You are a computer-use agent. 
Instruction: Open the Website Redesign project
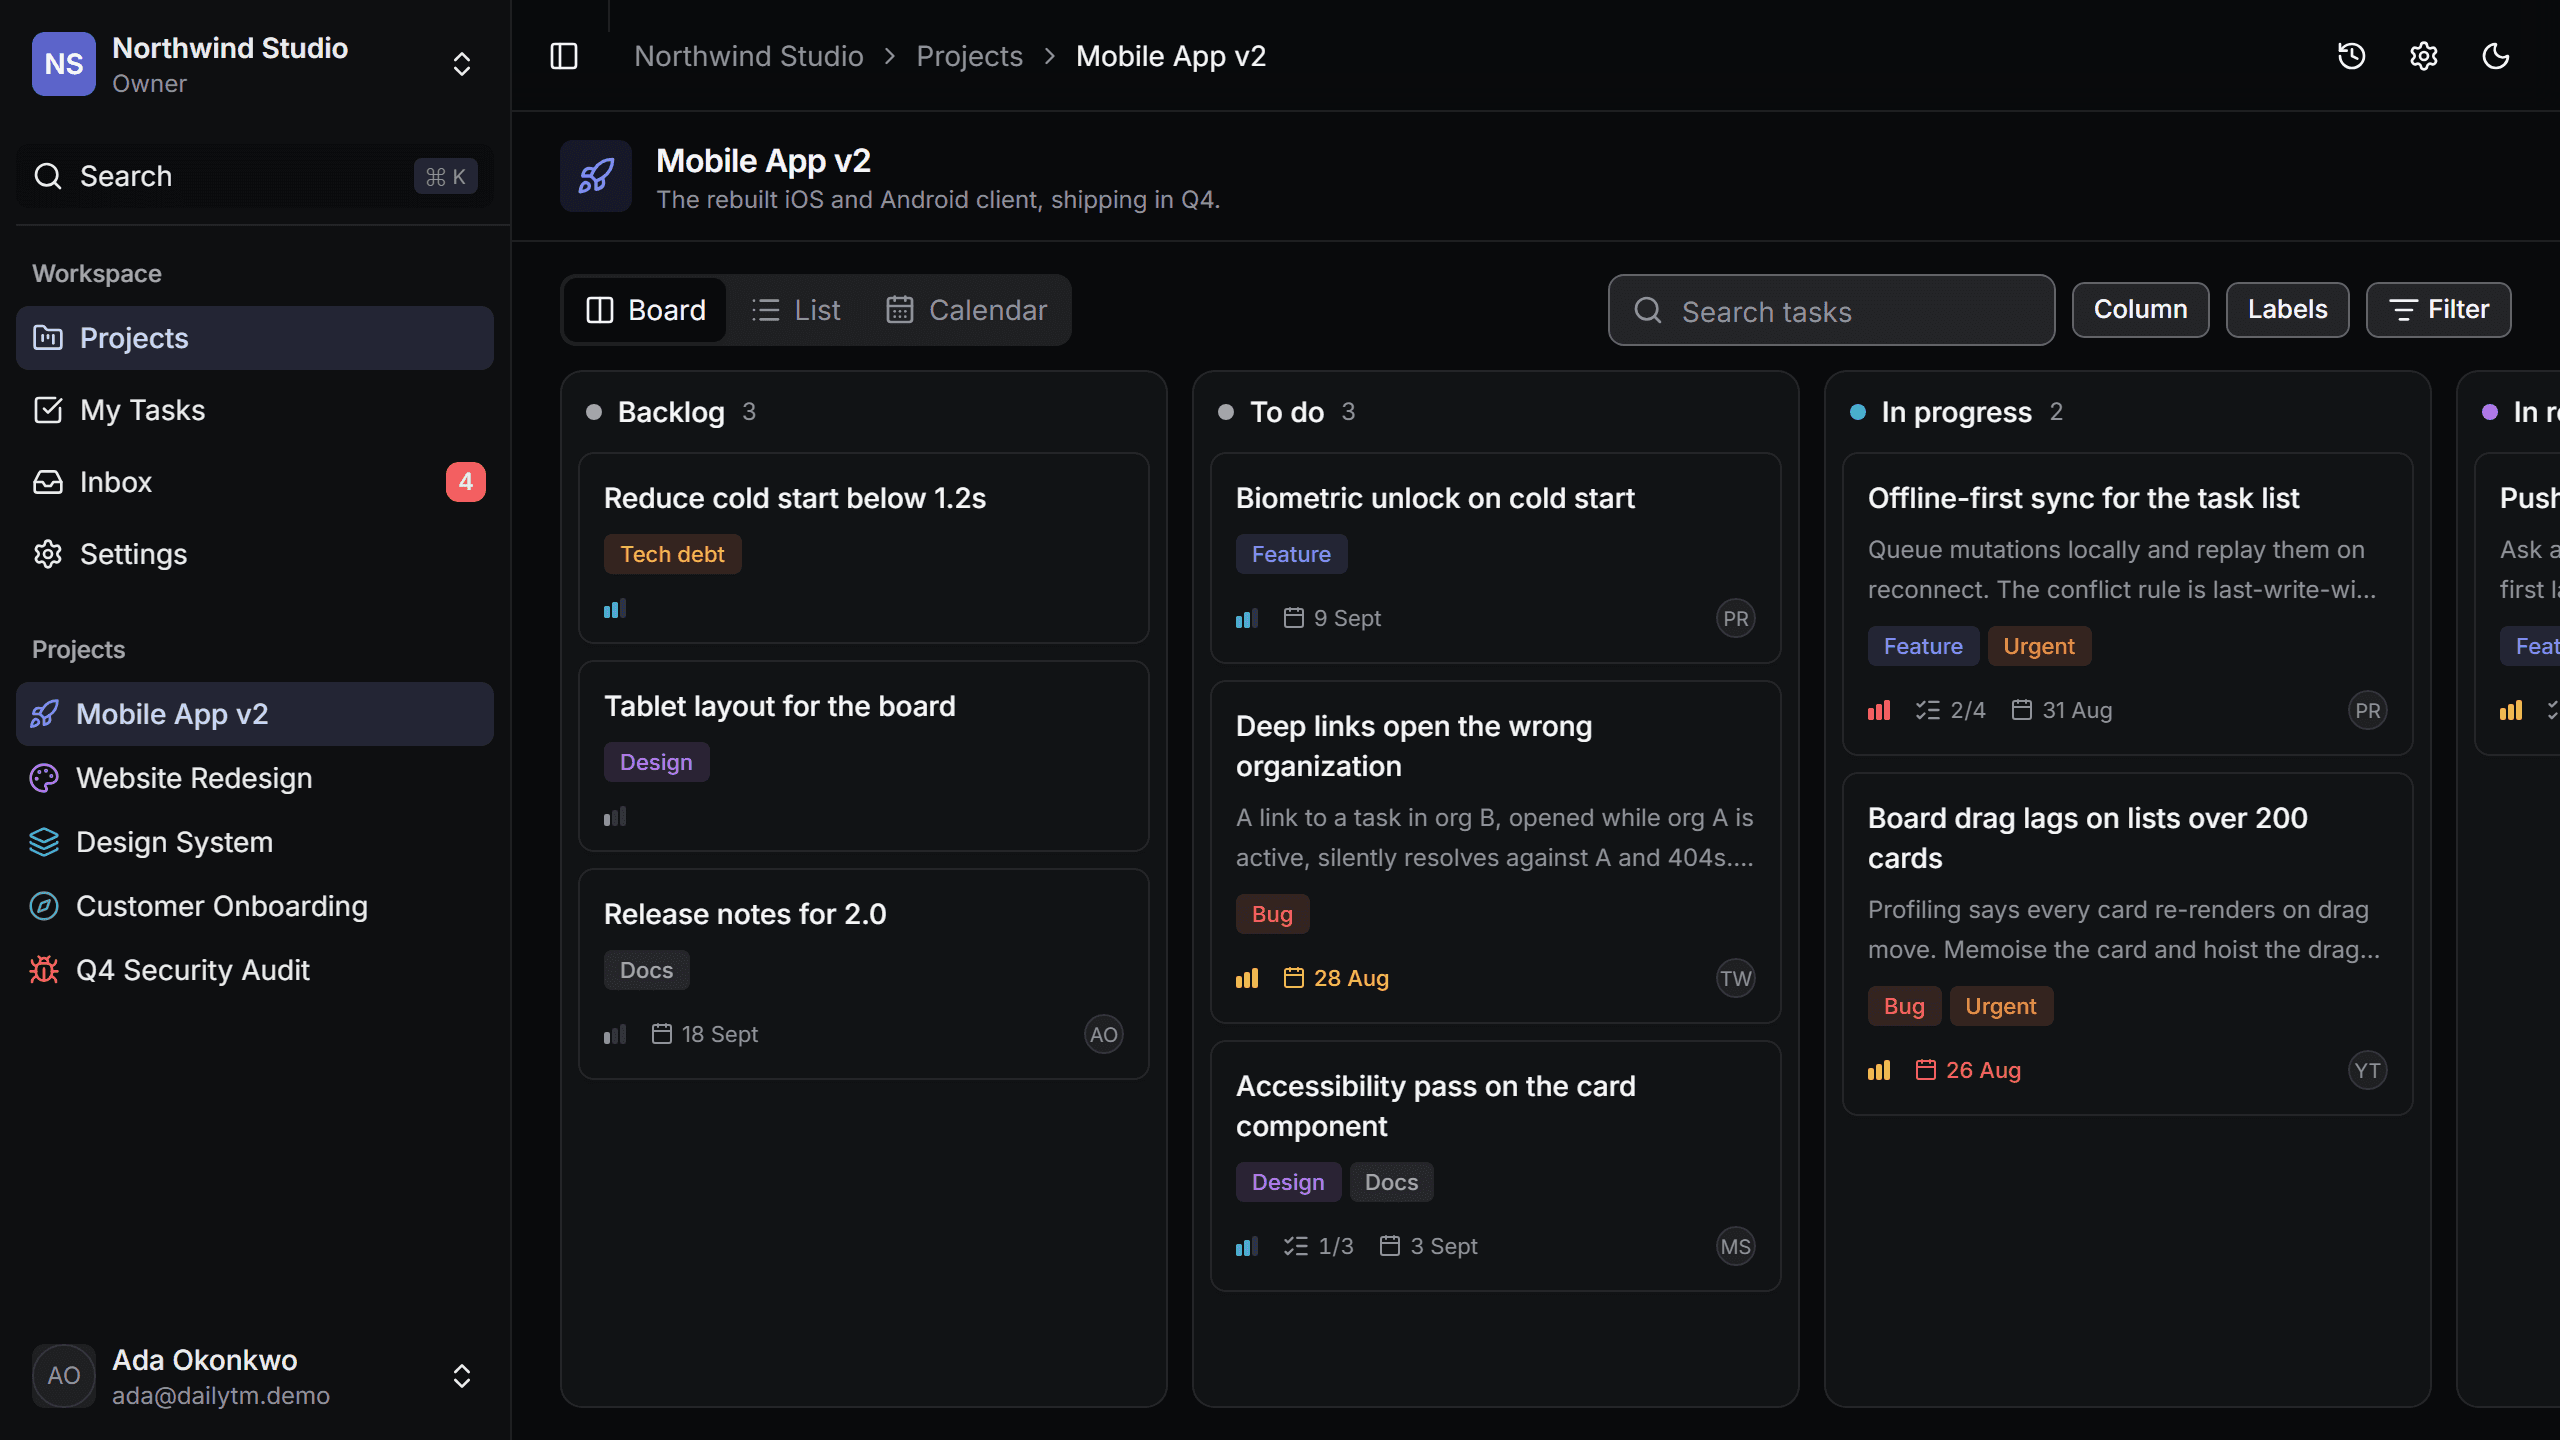[255, 778]
